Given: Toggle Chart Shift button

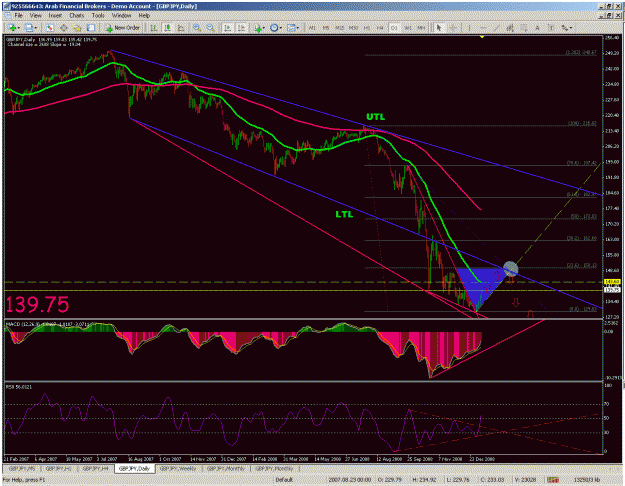Looking at the screenshot, I should coord(242,28).
